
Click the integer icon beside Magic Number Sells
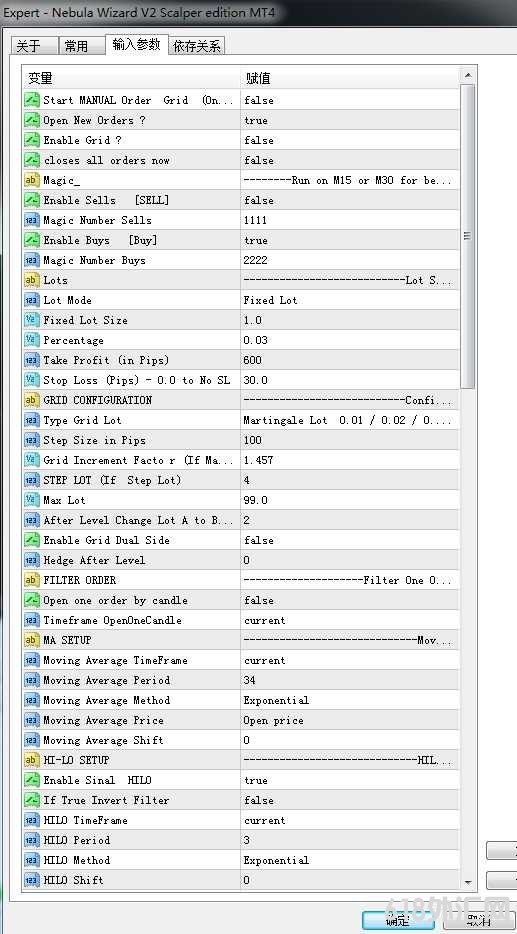click(x=32, y=220)
